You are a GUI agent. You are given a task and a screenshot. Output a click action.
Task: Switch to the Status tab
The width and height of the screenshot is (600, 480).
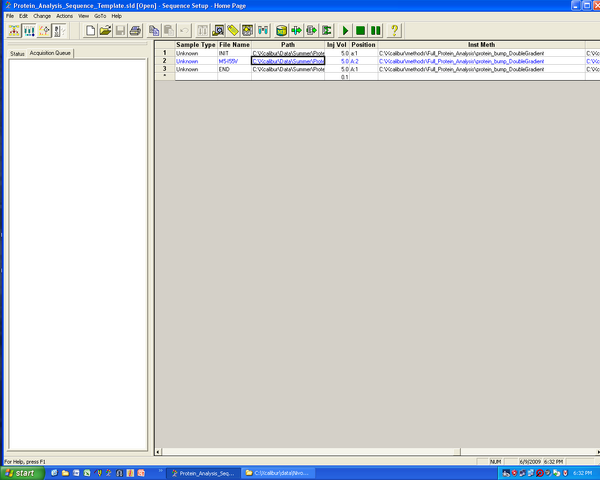tap(17, 53)
